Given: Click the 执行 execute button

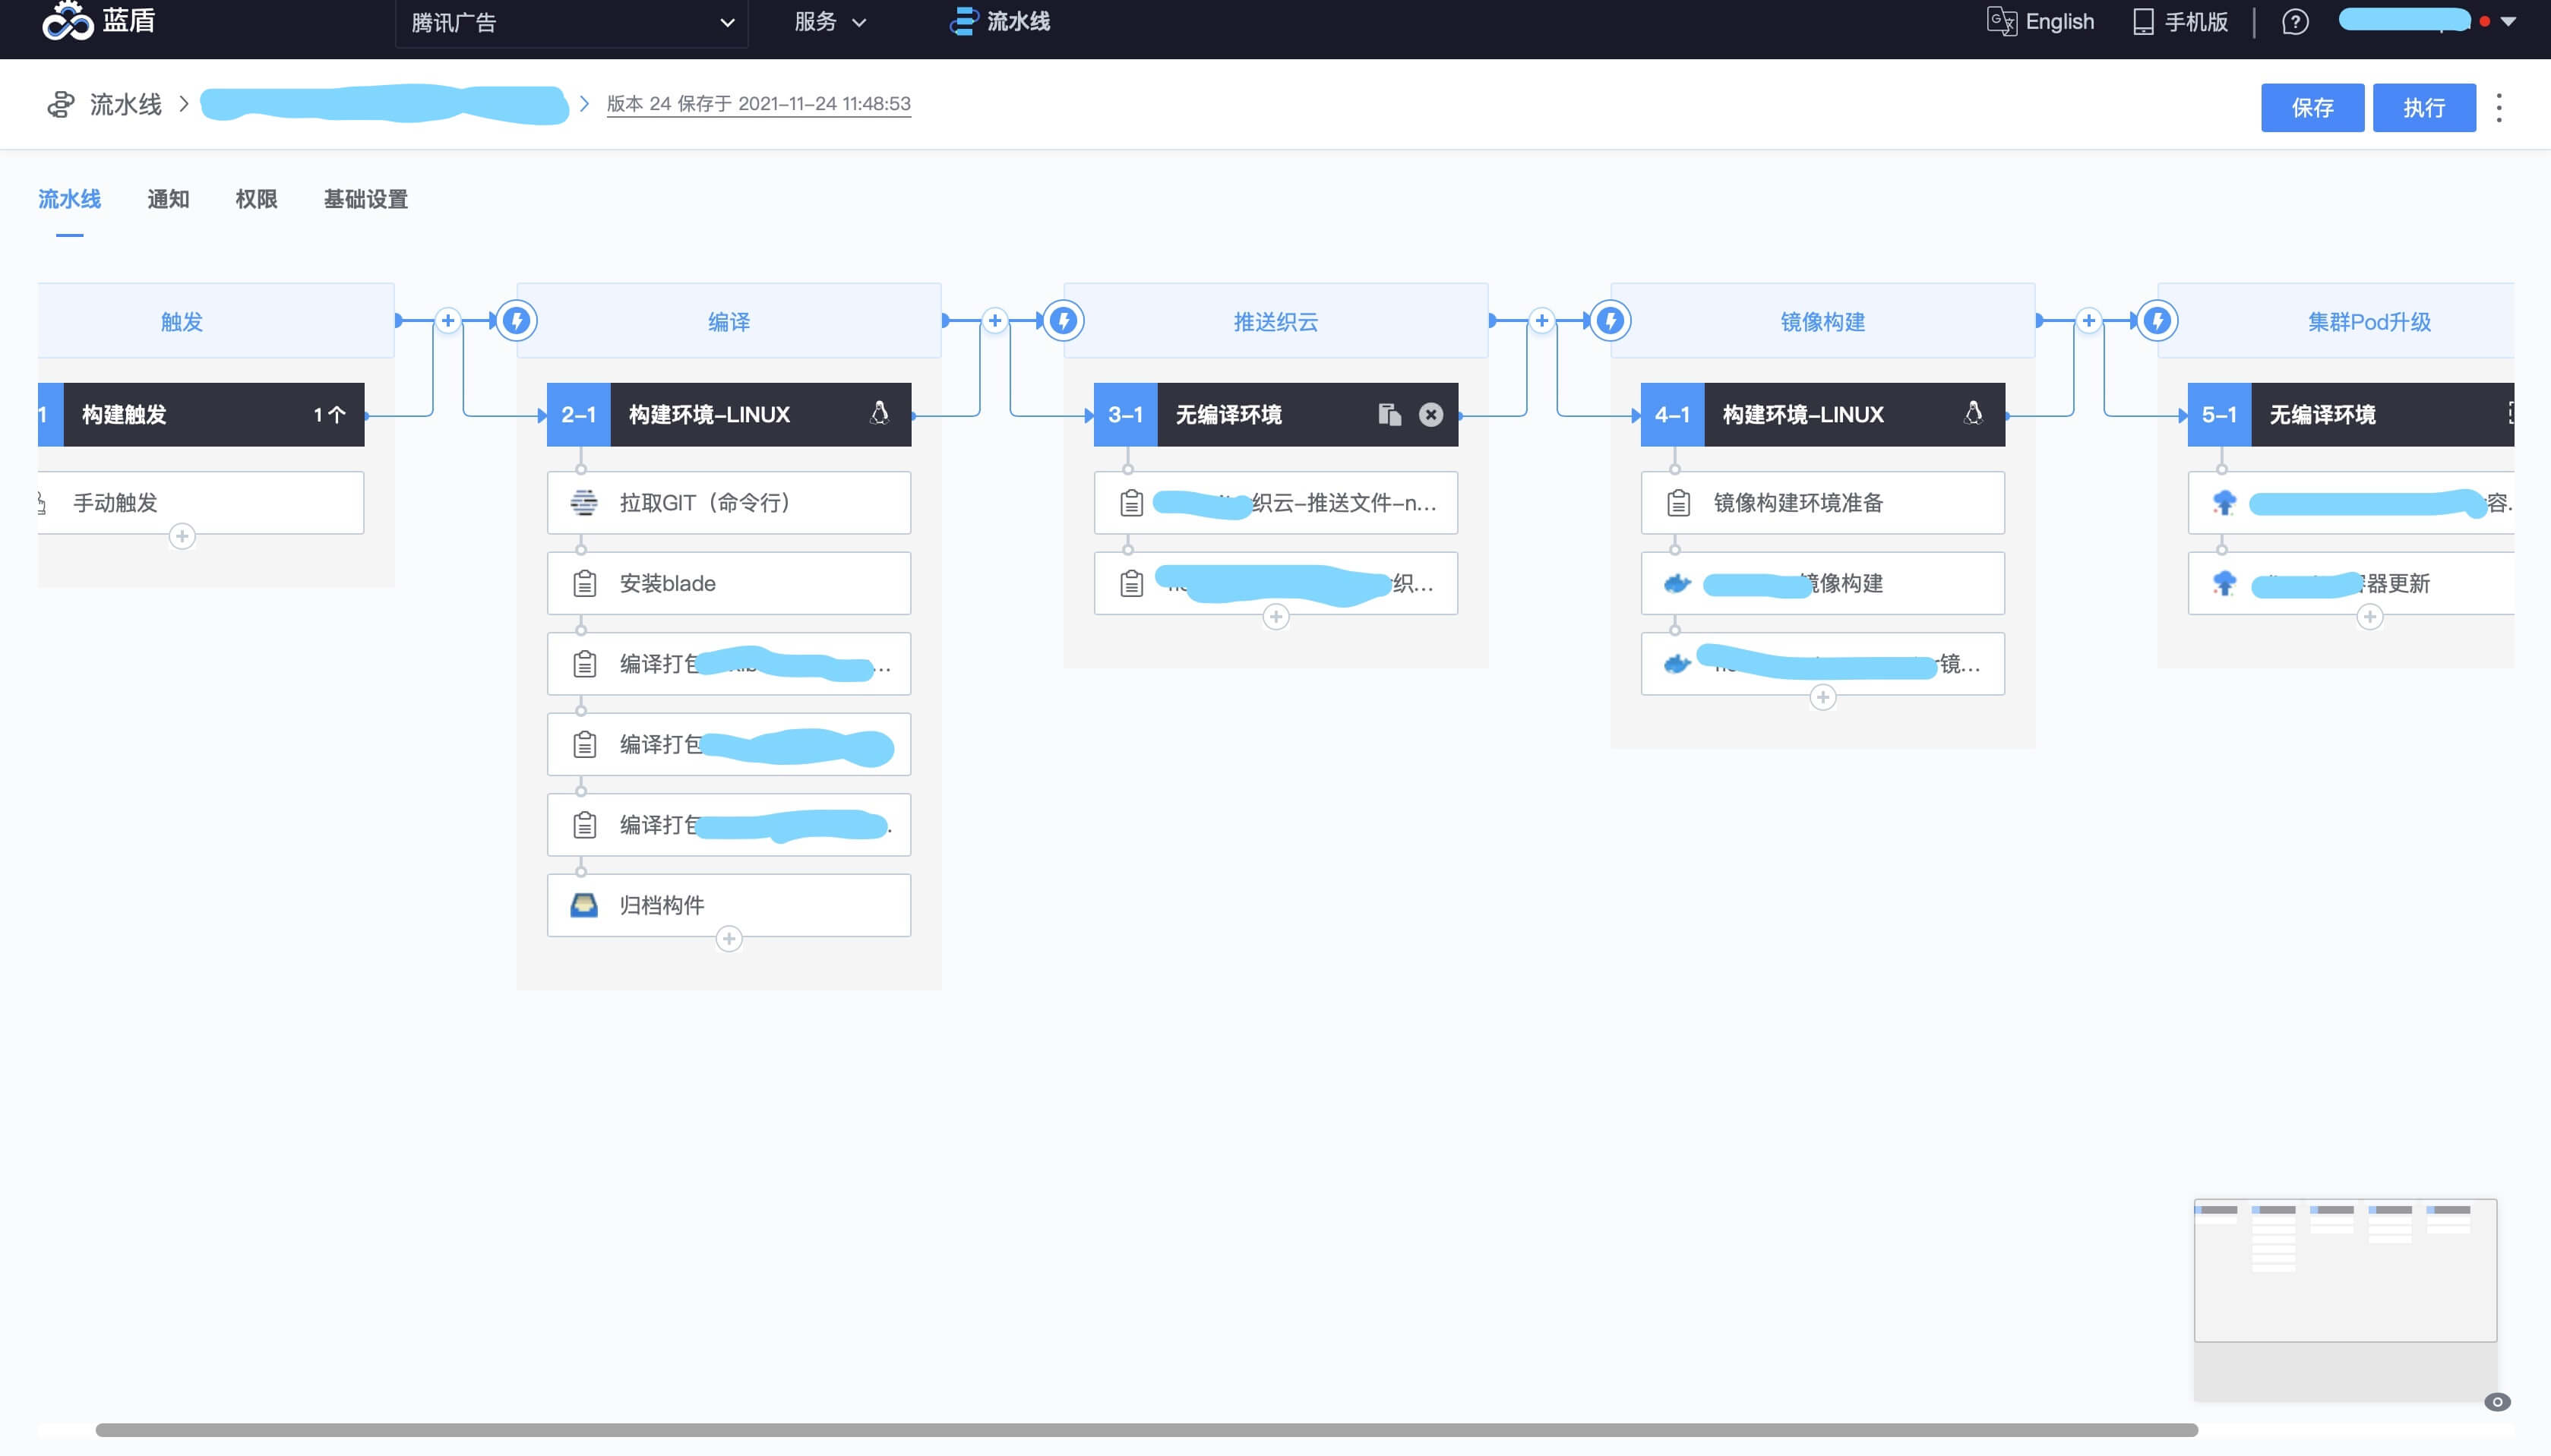Looking at the screenshot, I should 2424,108.
